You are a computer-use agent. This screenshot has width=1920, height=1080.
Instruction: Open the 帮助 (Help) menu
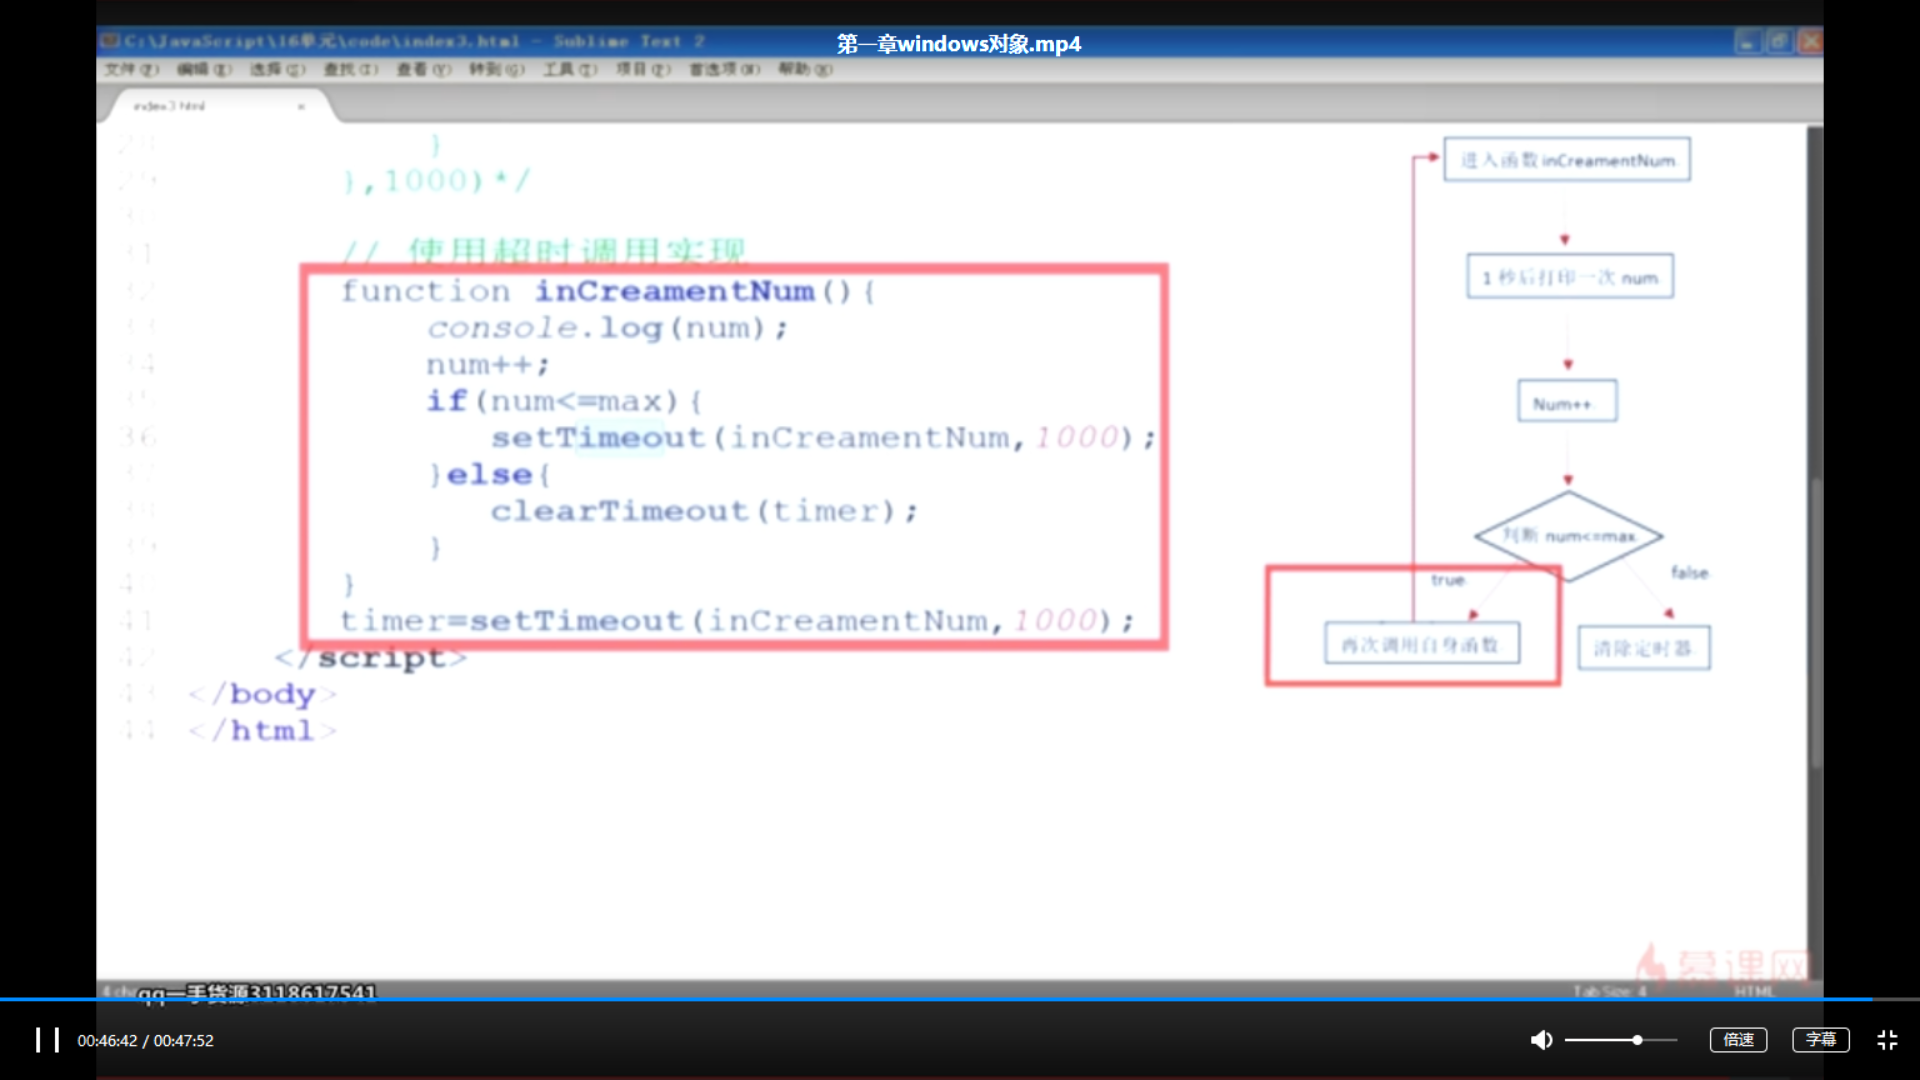[x=805, y=69]
